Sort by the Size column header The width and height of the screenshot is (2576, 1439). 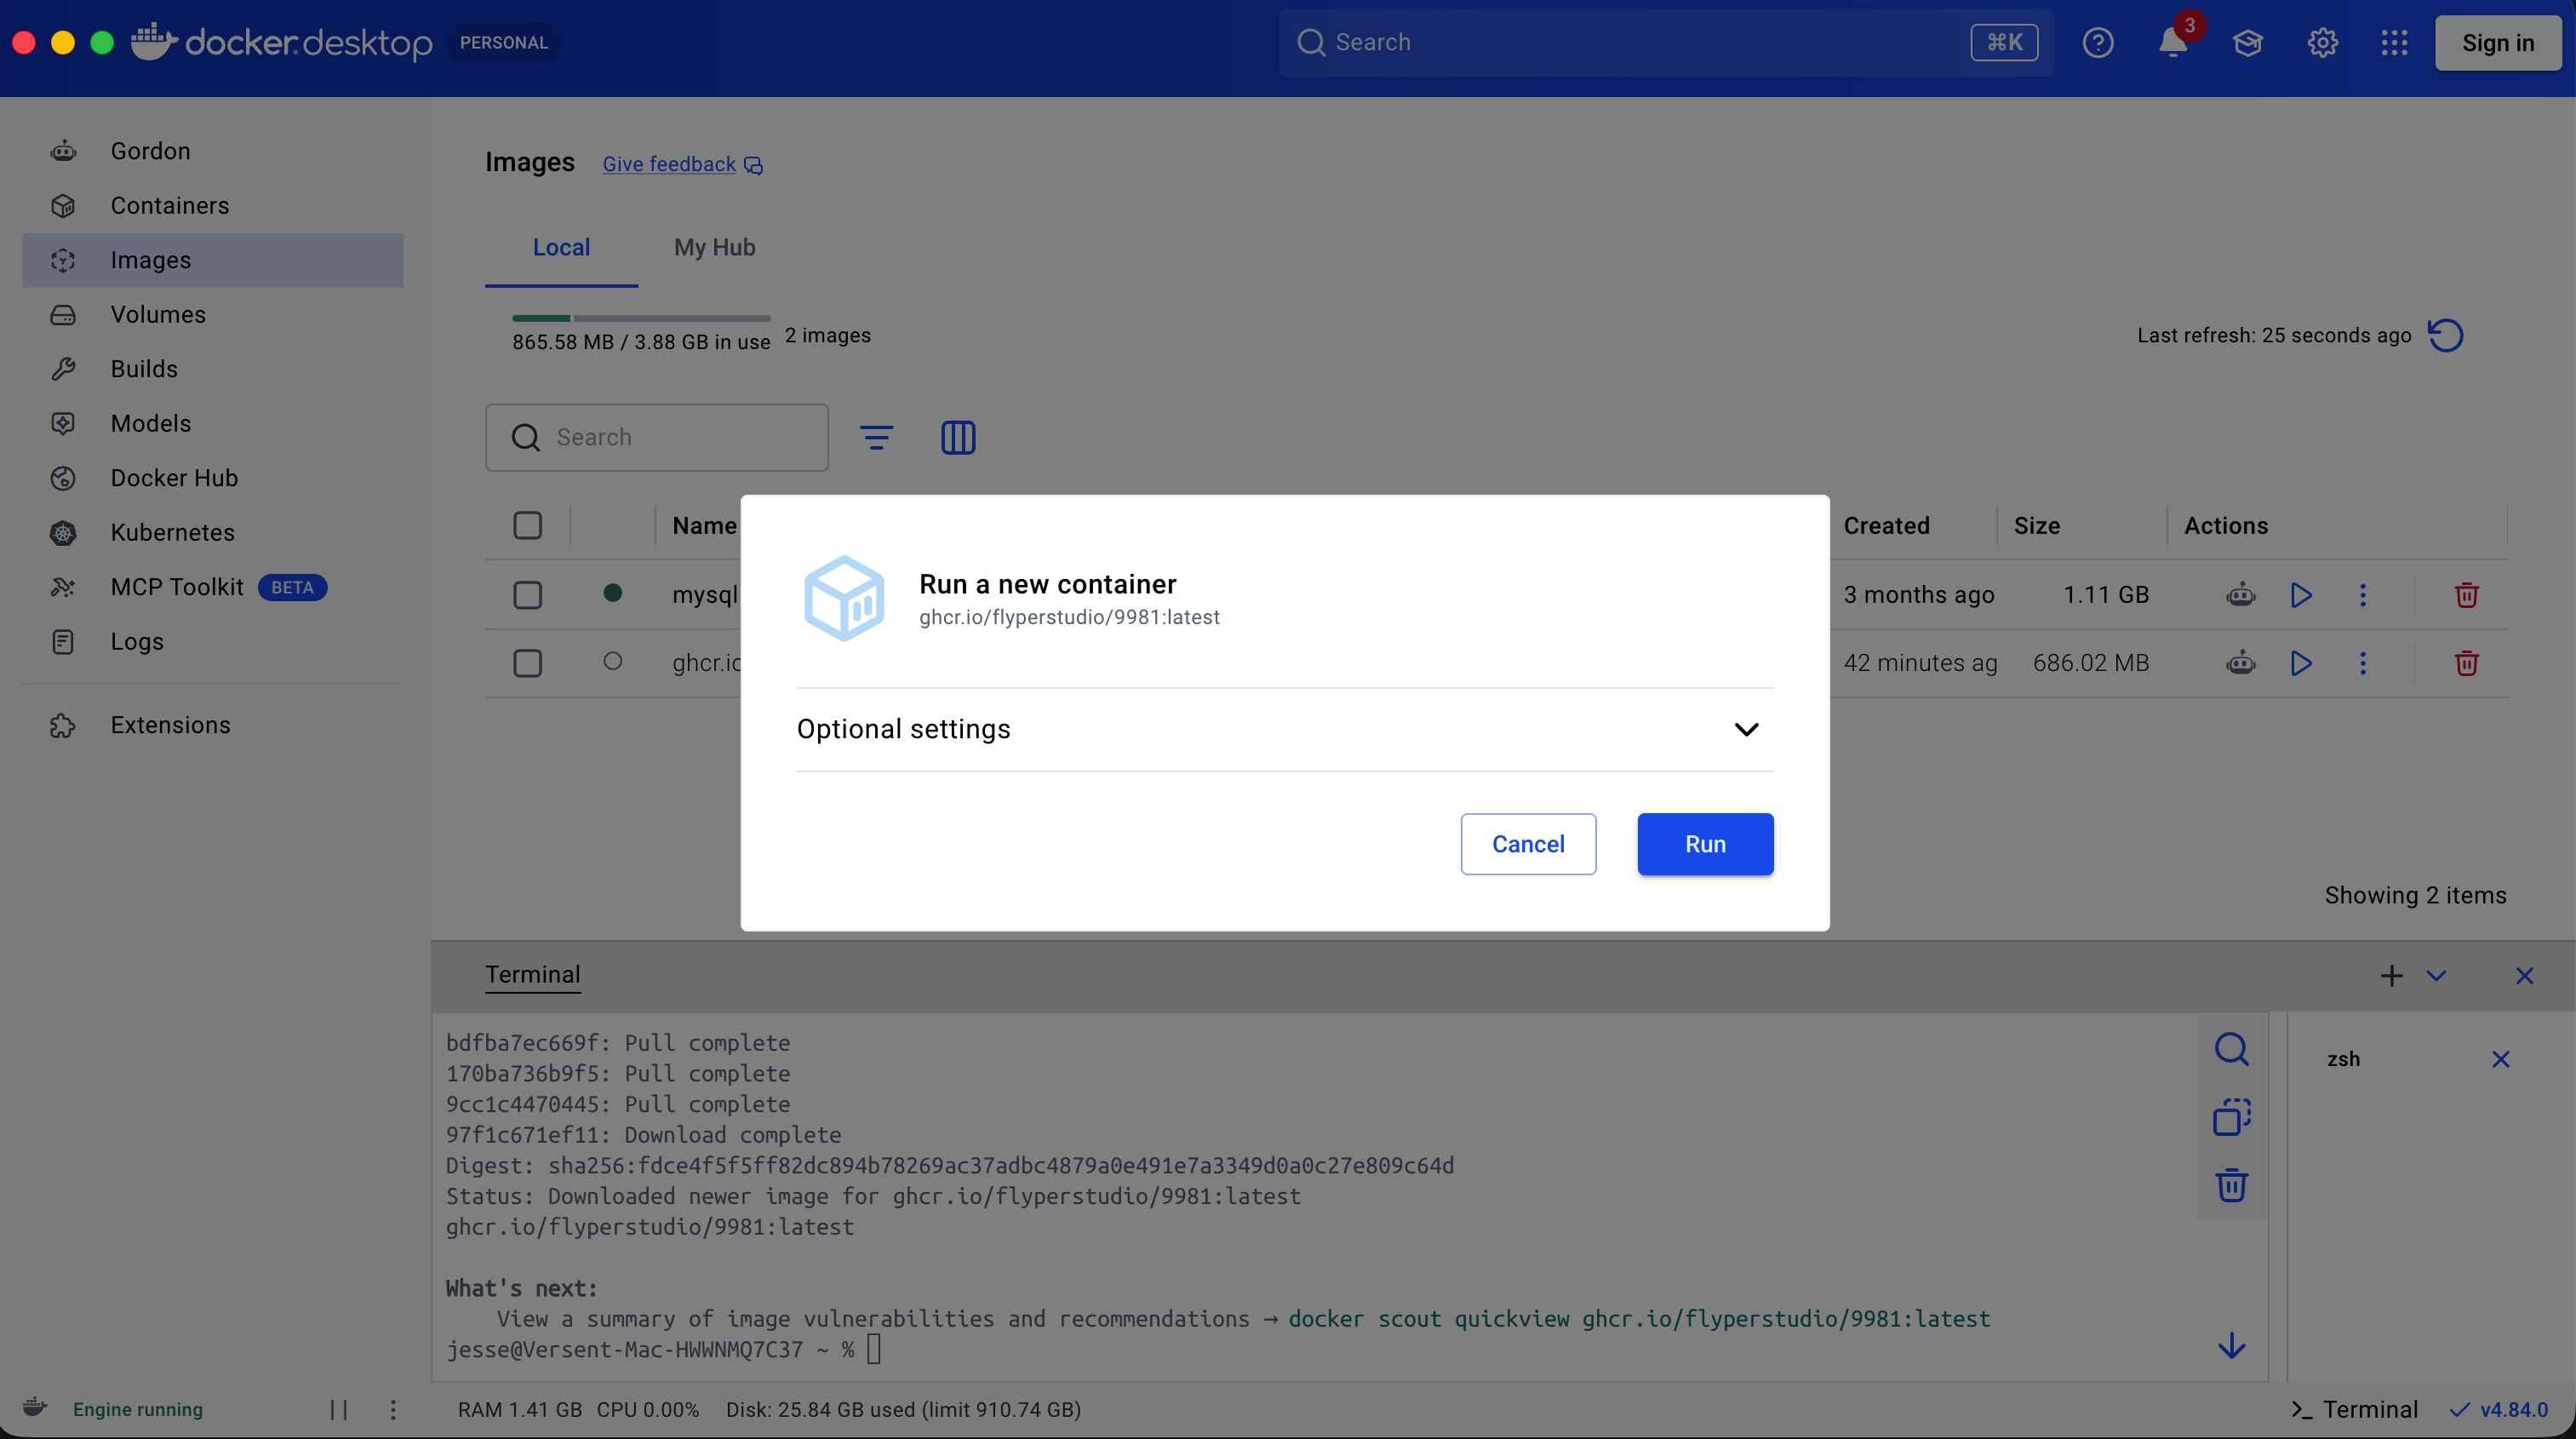click(2036, 526)
